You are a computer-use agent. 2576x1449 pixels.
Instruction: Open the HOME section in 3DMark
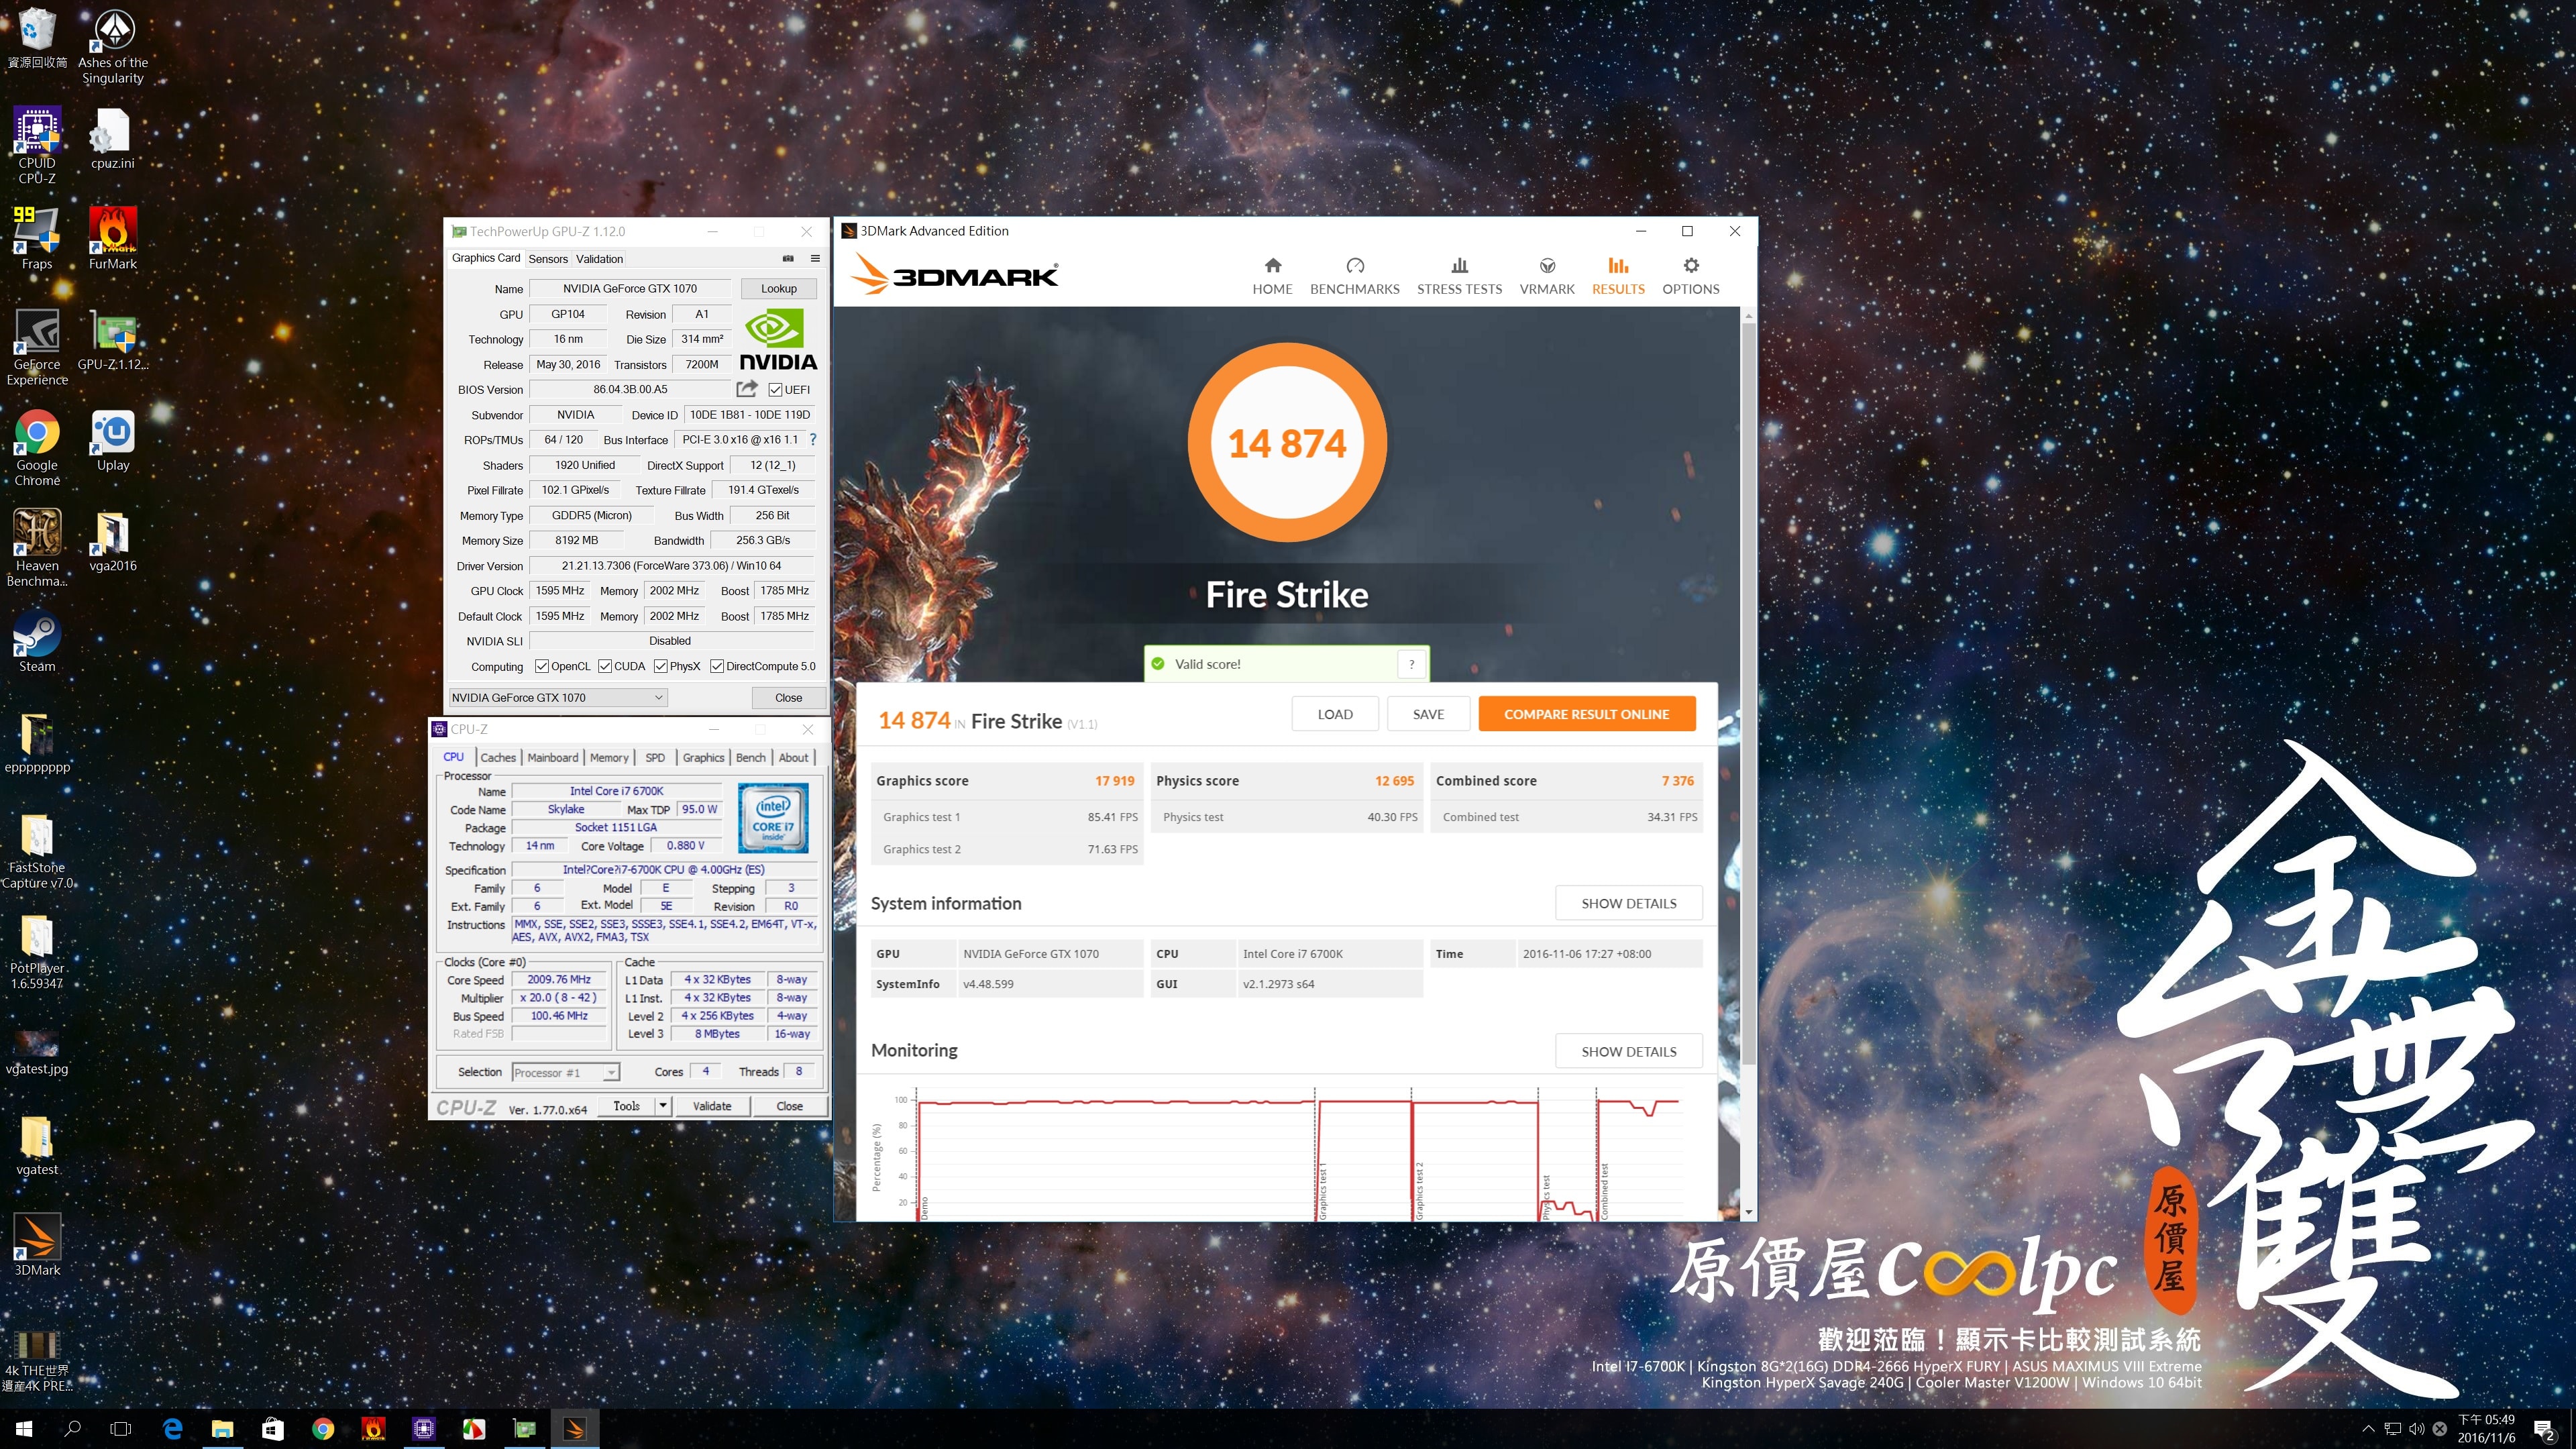click(x=1272, y=276)
